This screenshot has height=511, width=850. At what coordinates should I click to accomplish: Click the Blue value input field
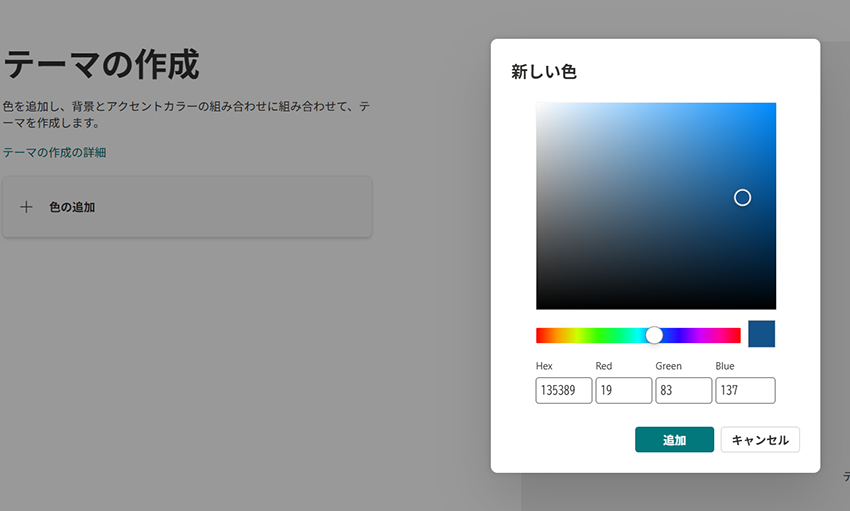[745, 390]
